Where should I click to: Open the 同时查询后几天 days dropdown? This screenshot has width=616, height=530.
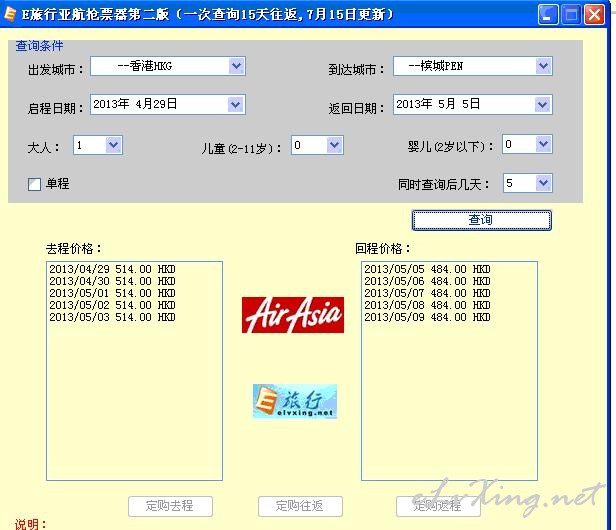click(x=543, y=183)
